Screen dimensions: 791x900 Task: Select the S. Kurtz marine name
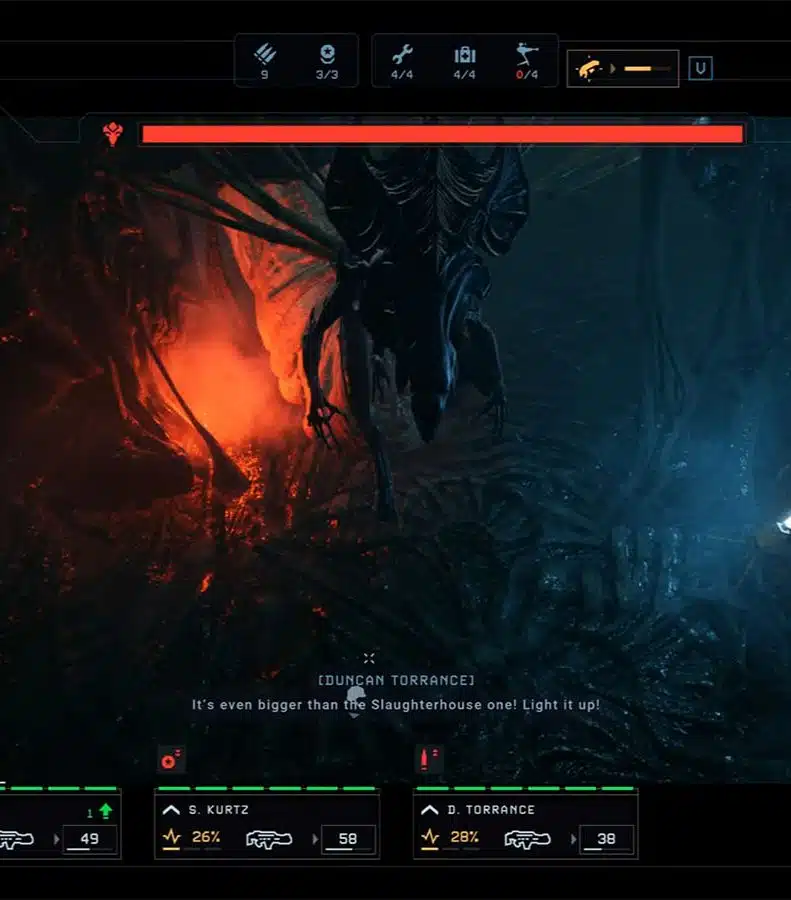tap(218, 810)
